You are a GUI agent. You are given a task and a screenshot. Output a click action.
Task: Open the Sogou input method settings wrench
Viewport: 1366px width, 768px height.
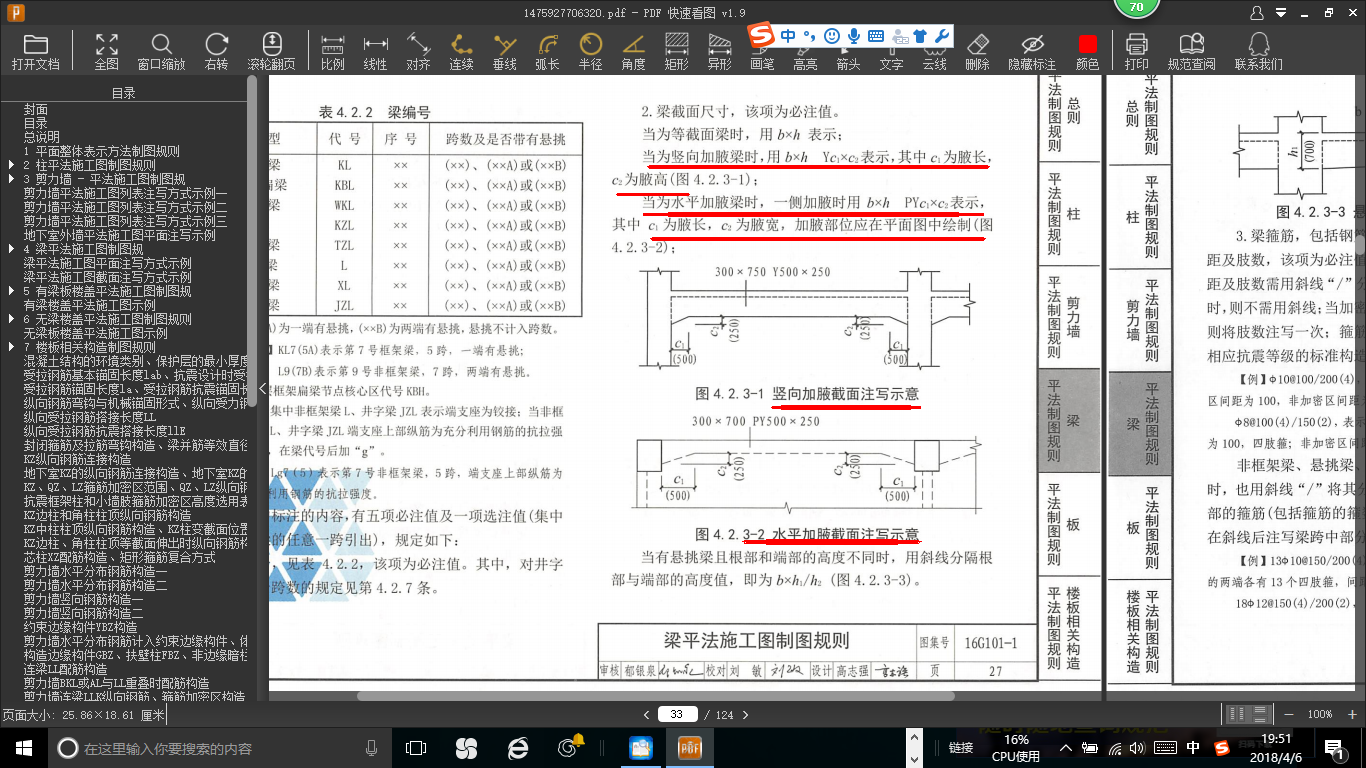pyautogui.click(x=941, y=36)
